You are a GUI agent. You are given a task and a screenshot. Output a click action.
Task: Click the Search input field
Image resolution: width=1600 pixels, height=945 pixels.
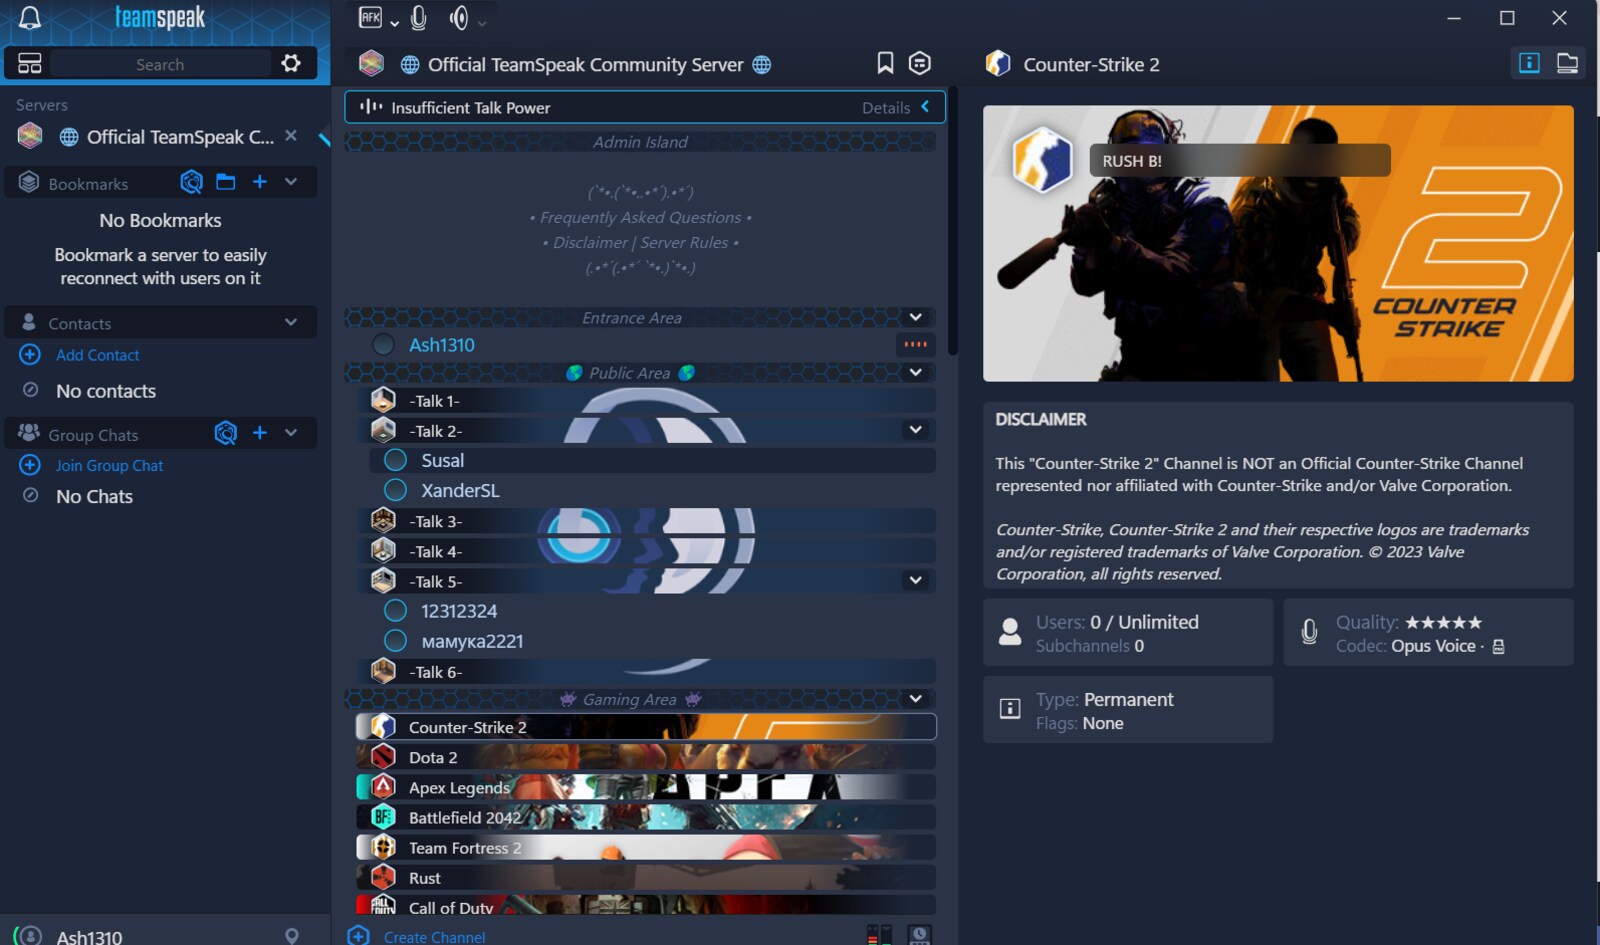(160, 64)
